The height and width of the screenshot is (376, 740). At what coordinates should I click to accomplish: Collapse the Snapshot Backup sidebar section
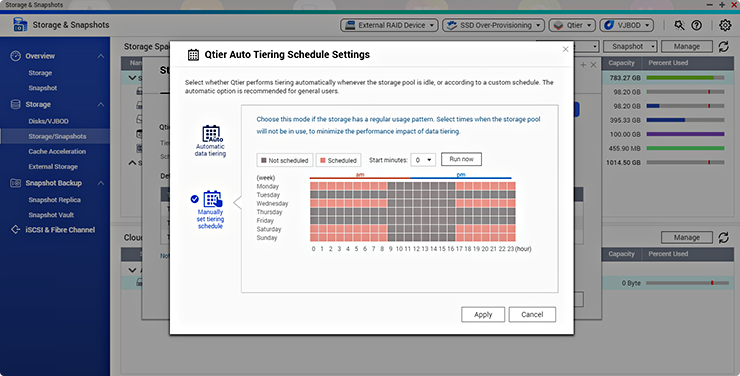(101, 183)
